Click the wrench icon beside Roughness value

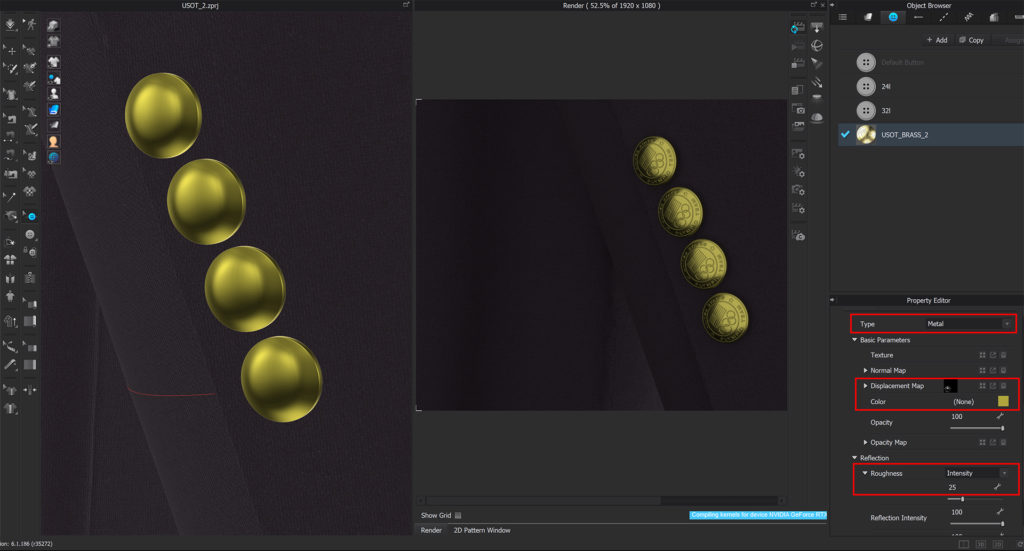click(997, 487)
